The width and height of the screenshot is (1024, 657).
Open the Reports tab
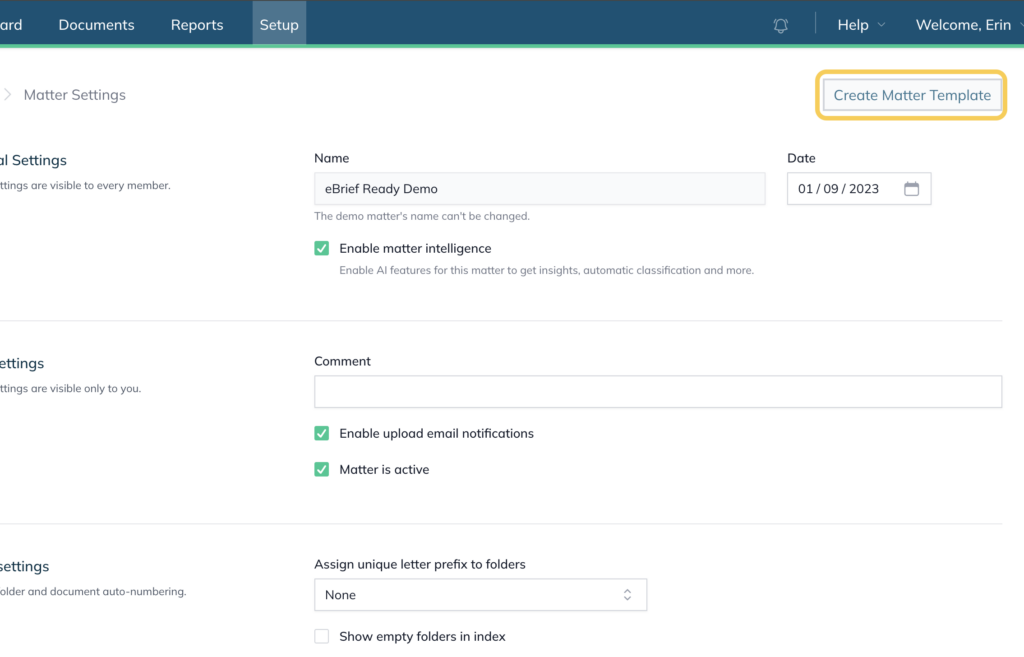pyautogui.click(x=197, y=25)
